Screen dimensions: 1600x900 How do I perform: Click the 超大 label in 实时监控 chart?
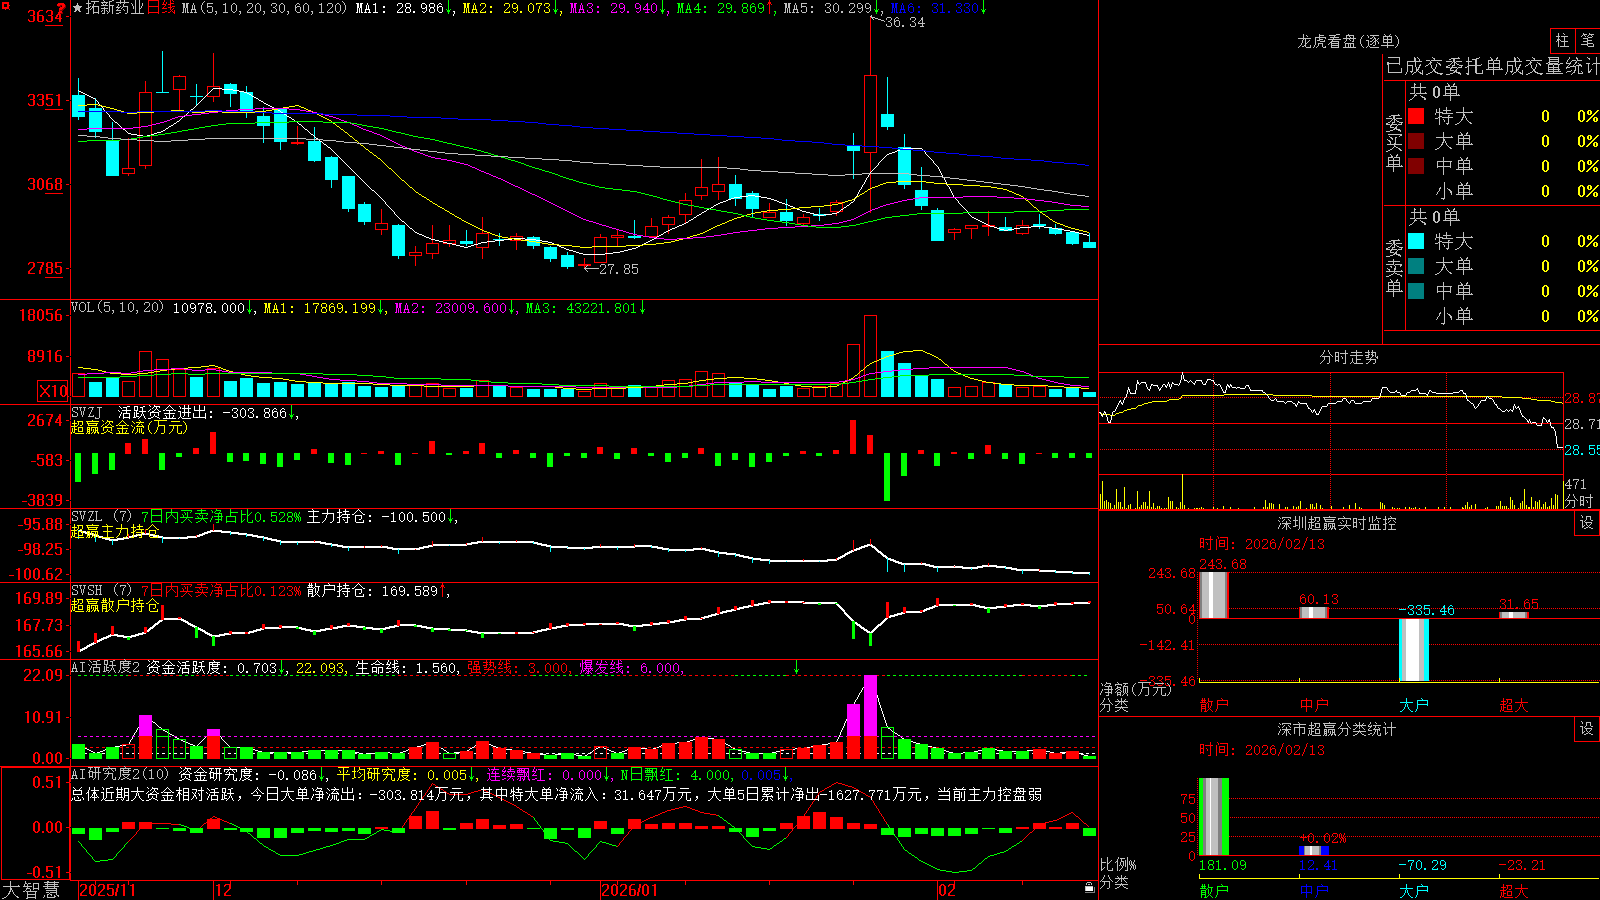point(1514,705)
